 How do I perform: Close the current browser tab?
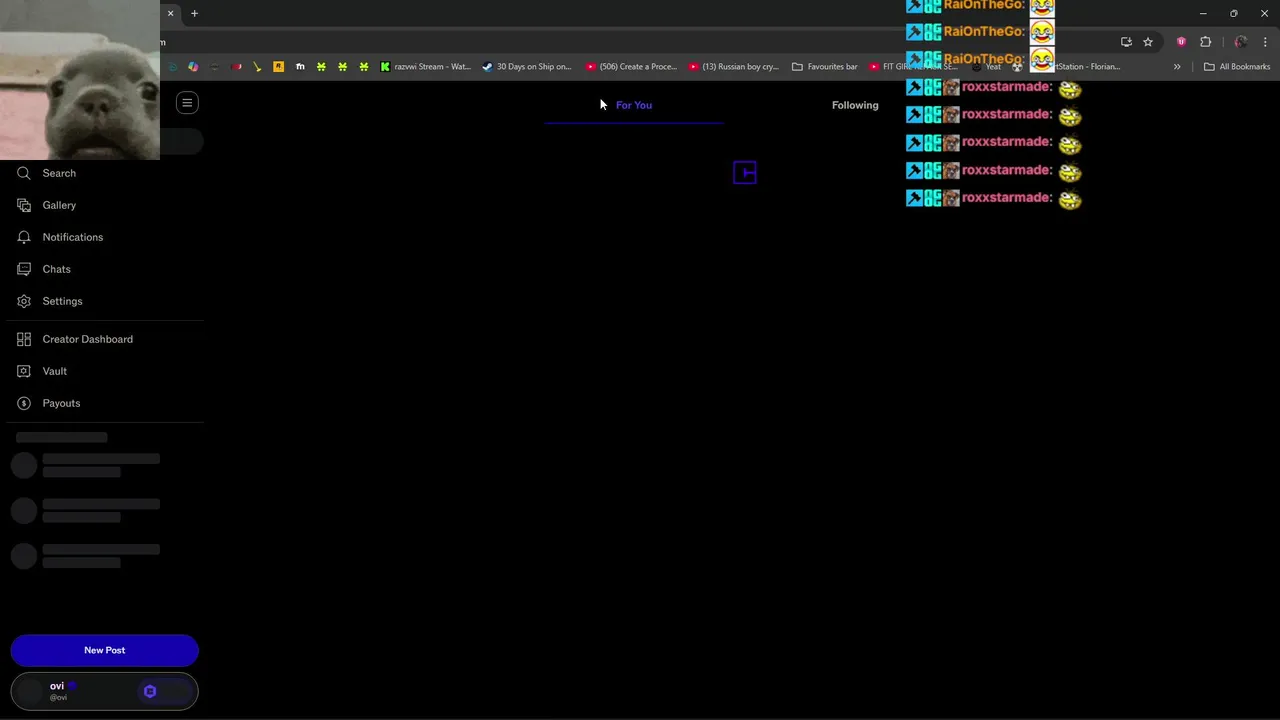point(170,13)
